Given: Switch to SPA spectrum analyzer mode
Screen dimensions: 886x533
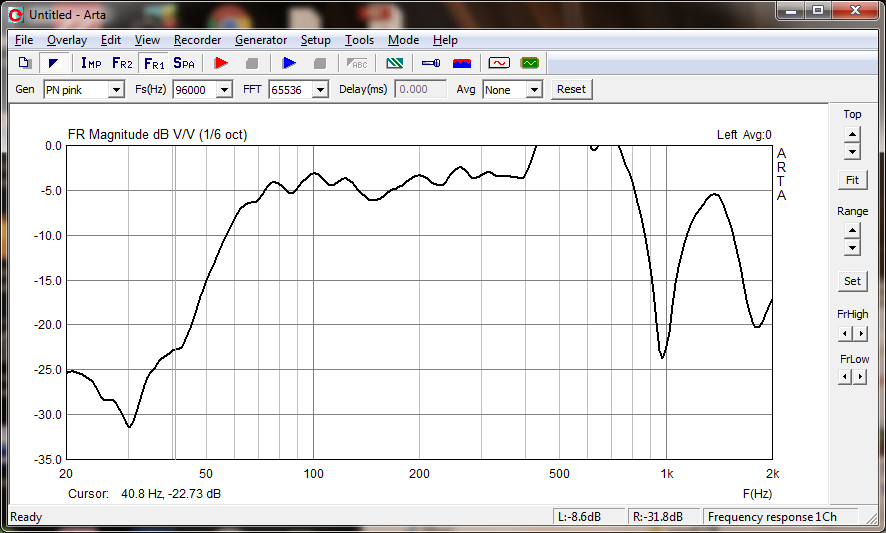Looking at the screenshot, I should 184,63.
